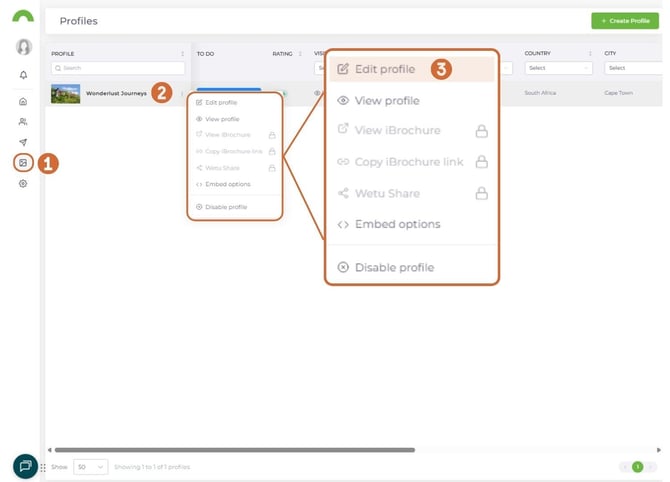Screen dimensions: 670x482
Task: Open the chat support bubble icon
Action: tap(25, 466)
